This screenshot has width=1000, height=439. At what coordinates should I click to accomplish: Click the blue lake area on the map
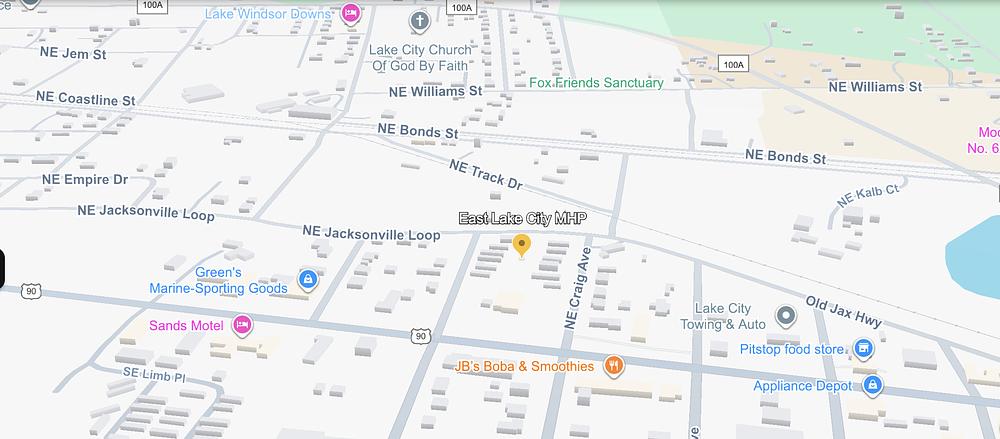pyautogui.click(x=976, y=257)
